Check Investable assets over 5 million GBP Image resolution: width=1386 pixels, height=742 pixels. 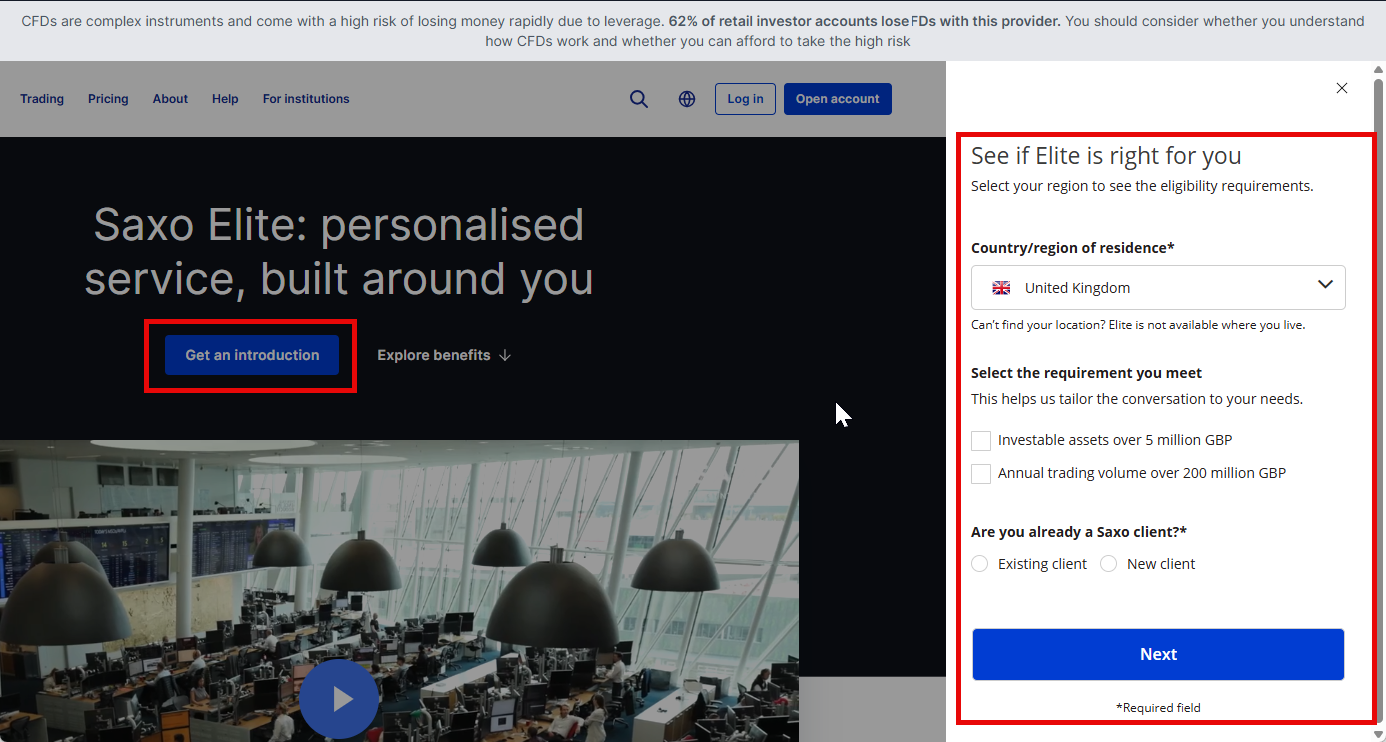pyautogui.click(x=981, y=441)
